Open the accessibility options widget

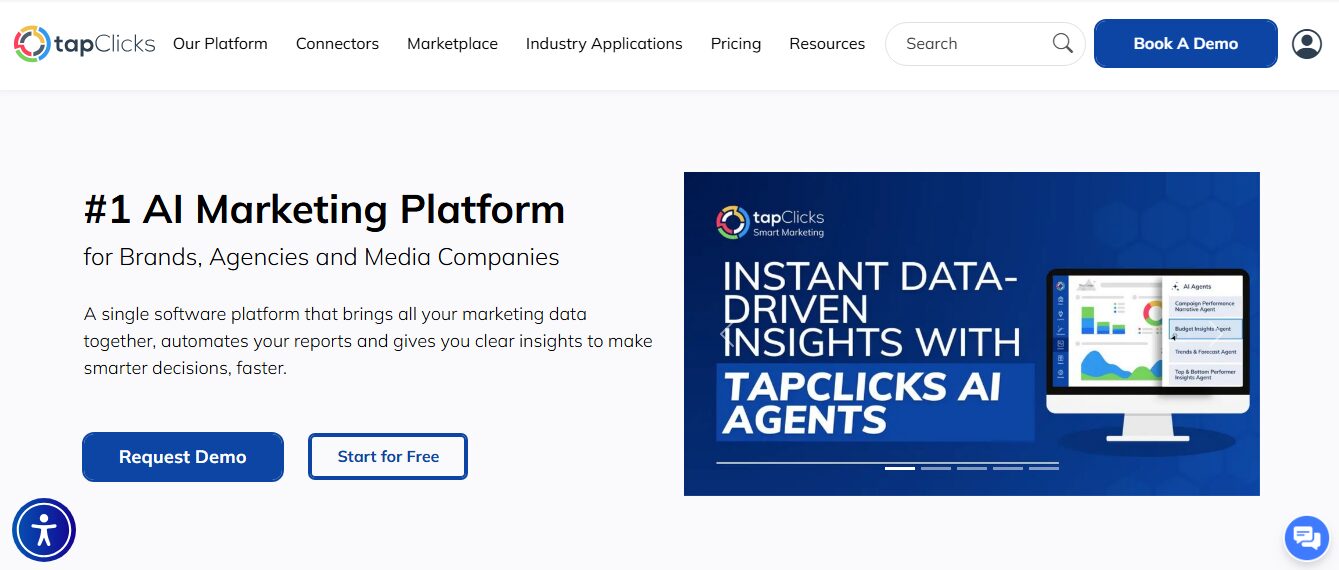click(44, 530)
